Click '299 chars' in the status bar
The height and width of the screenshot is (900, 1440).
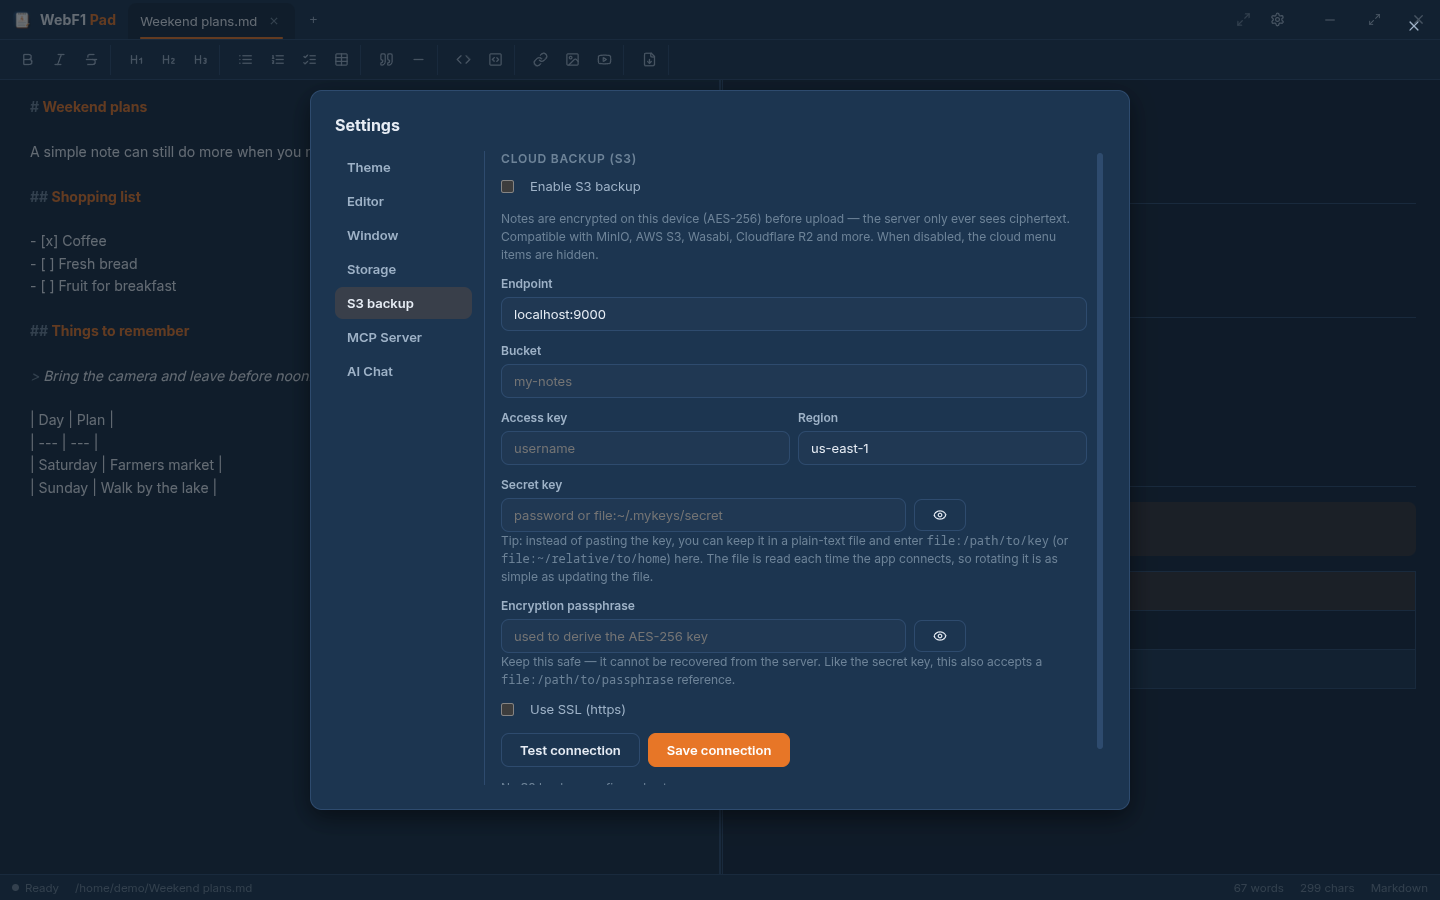click(1327, 888)
